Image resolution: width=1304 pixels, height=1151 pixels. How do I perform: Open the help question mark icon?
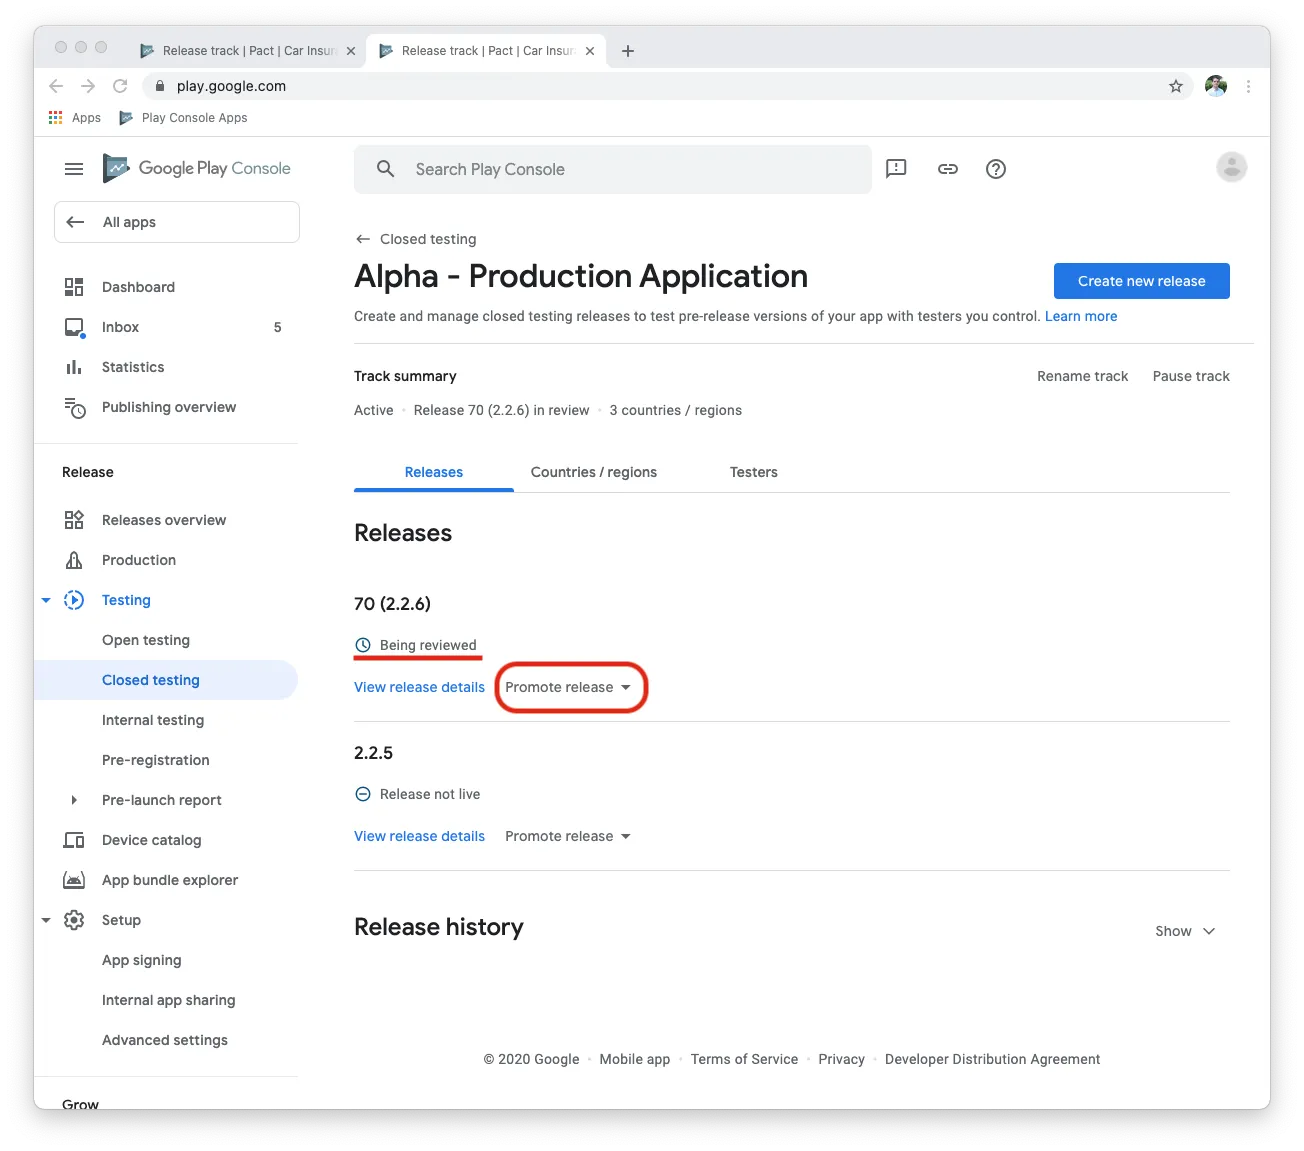click(995, 169)
